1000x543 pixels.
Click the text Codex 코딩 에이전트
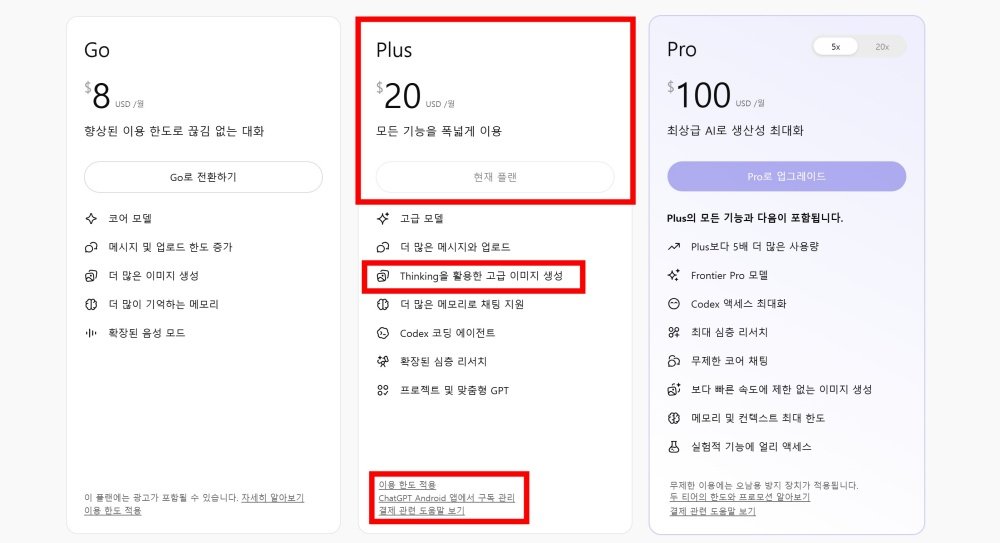tap(448, 333)
